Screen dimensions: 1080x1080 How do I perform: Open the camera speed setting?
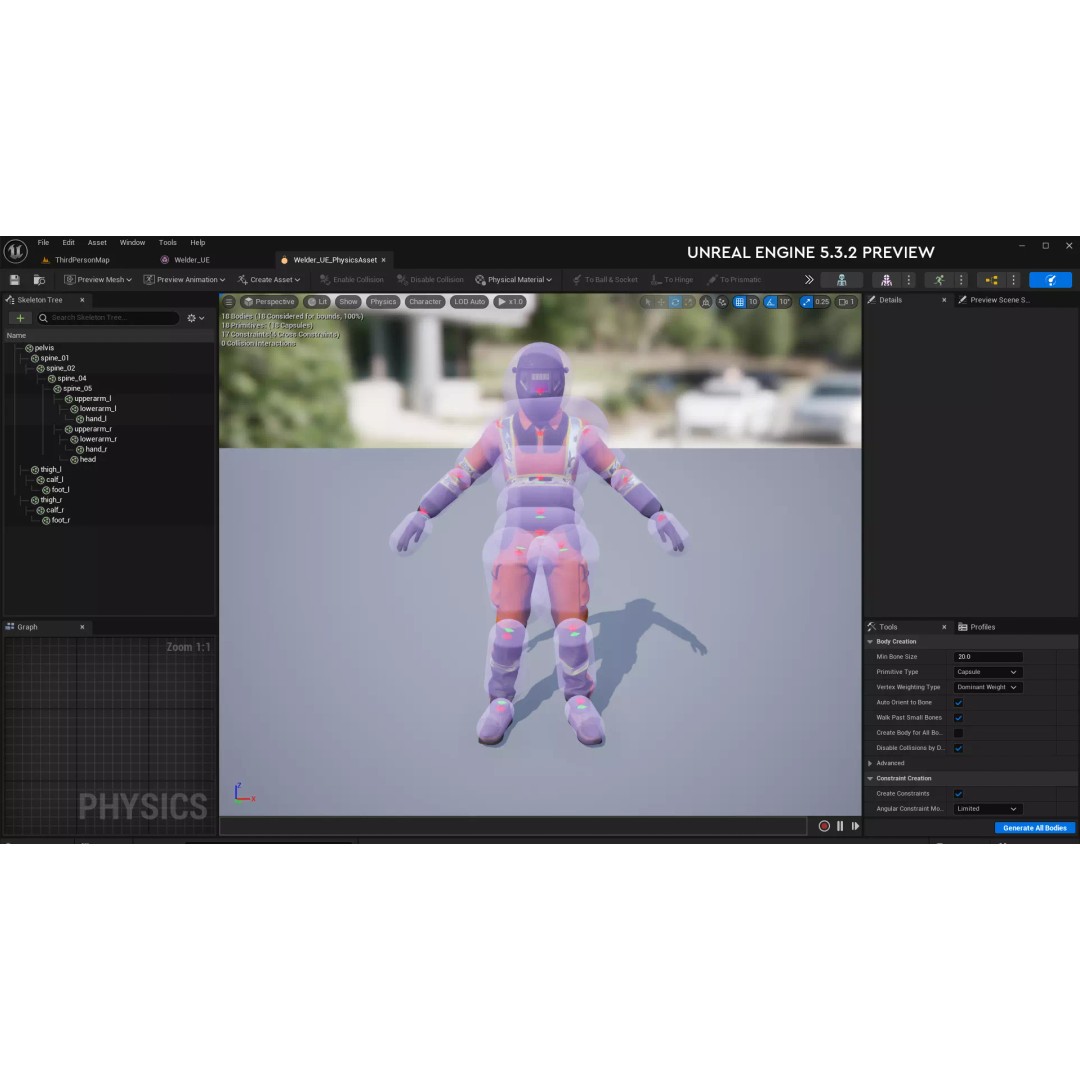click(846, 302)
